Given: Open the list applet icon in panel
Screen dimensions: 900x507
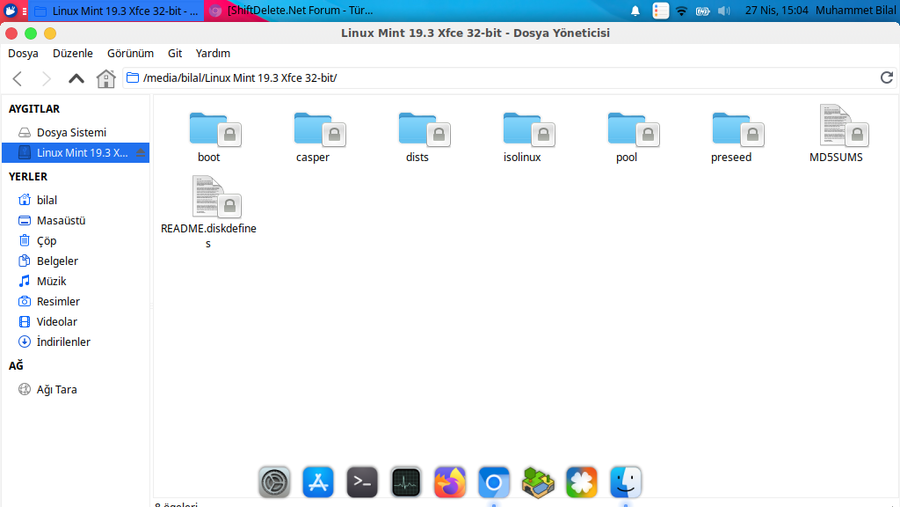Looking at the screenshot, I should click(x=660, y=11).
